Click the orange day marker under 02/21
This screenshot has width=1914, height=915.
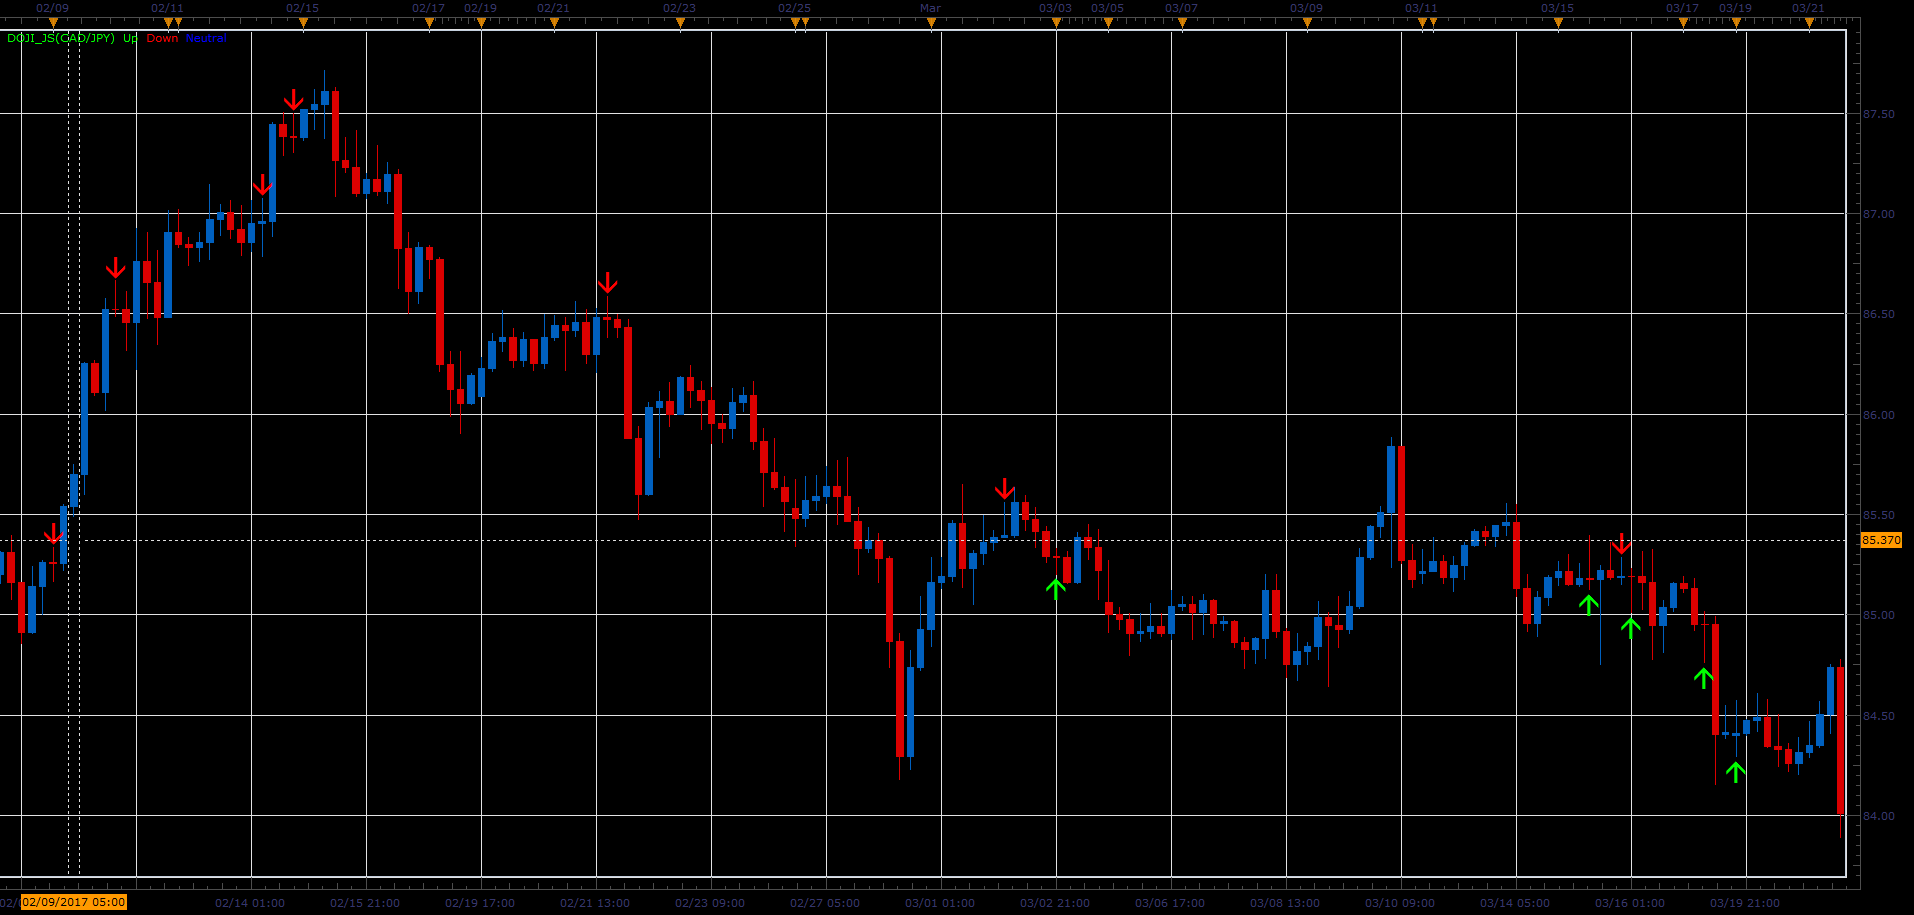554,22
